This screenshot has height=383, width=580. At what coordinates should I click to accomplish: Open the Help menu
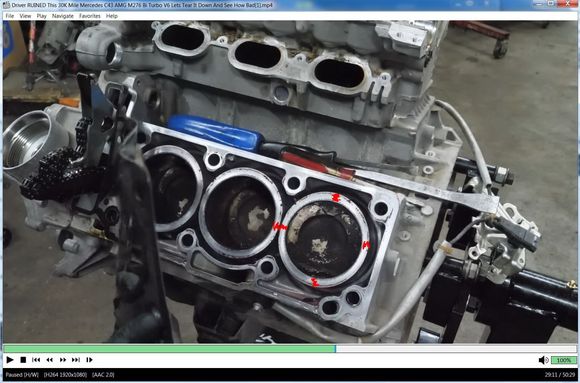click(x=112, y=16)
